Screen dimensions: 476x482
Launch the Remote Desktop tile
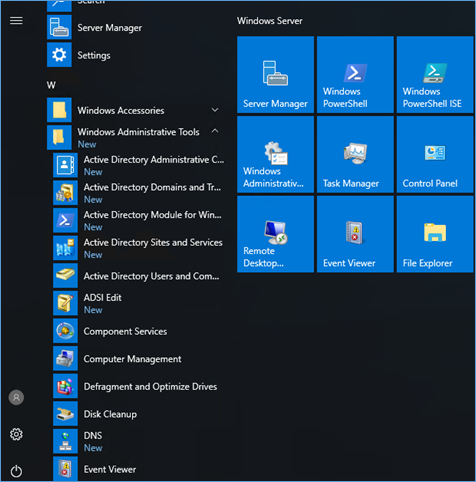click(275, 234)
